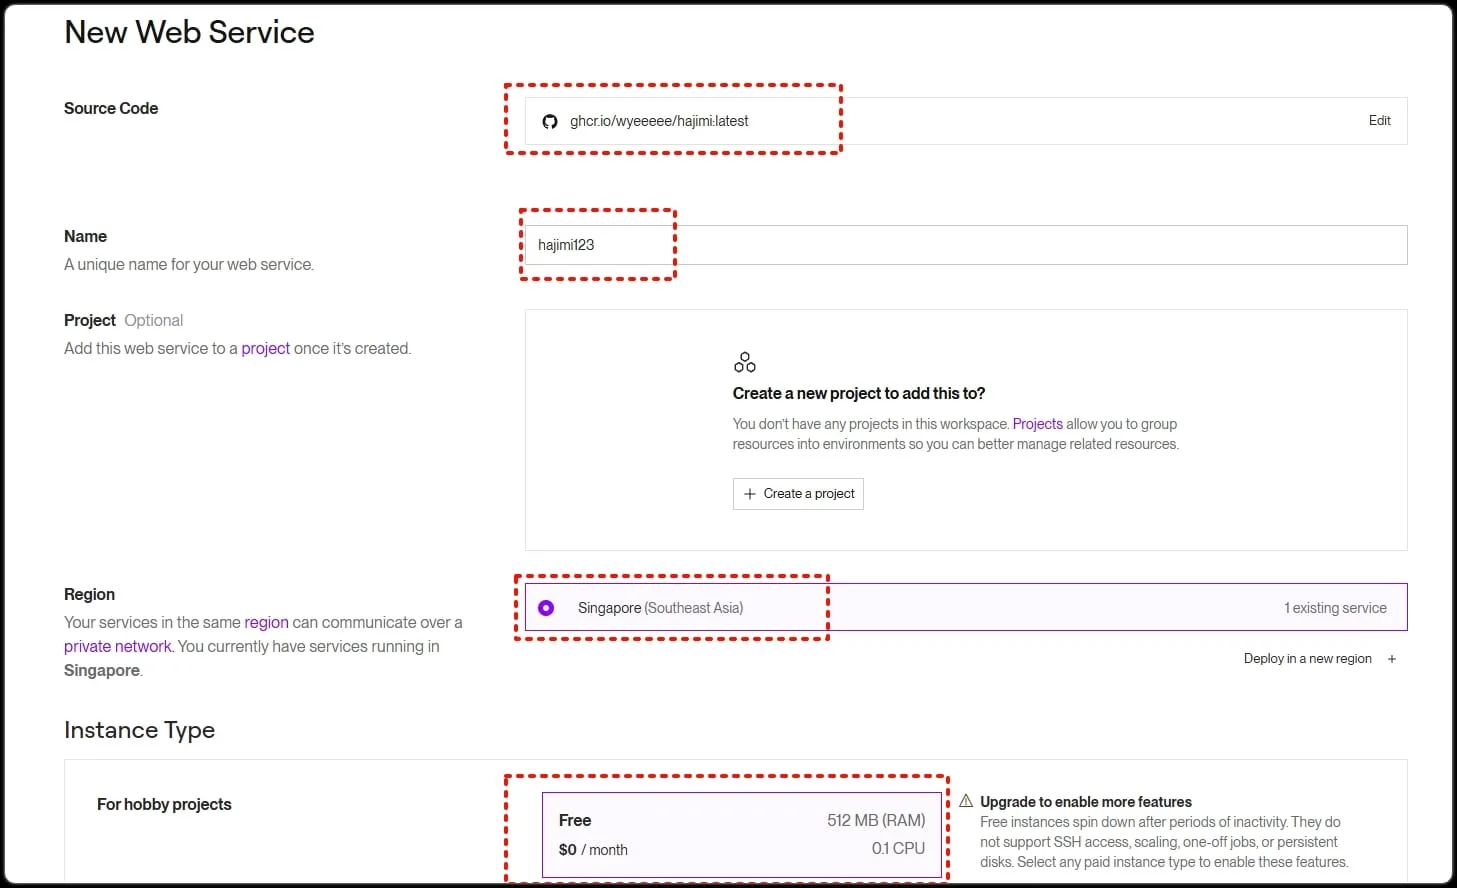Click the '1 existing service' label

pyautogui.click(x=1335, y=608)
